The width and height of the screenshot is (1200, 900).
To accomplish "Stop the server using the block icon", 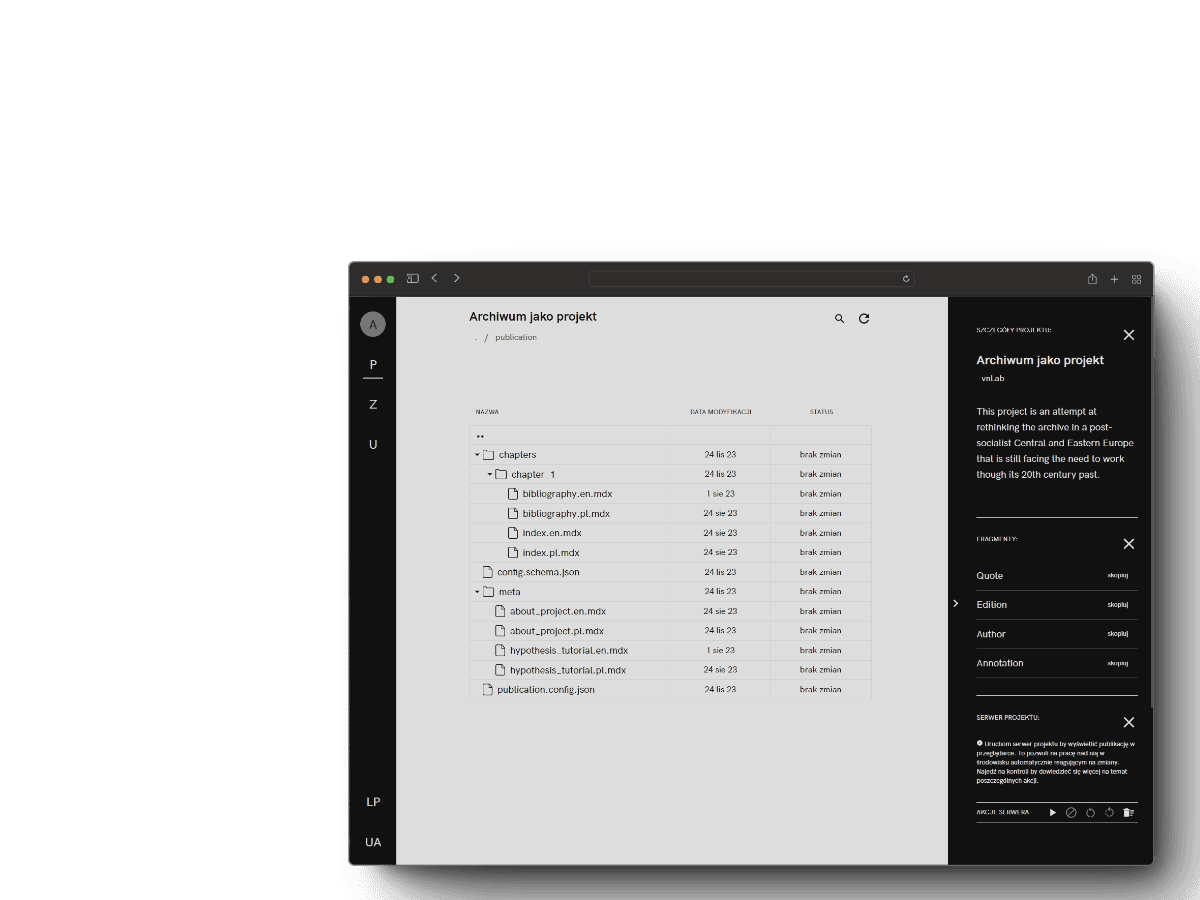I will [x=1072, y=812].
